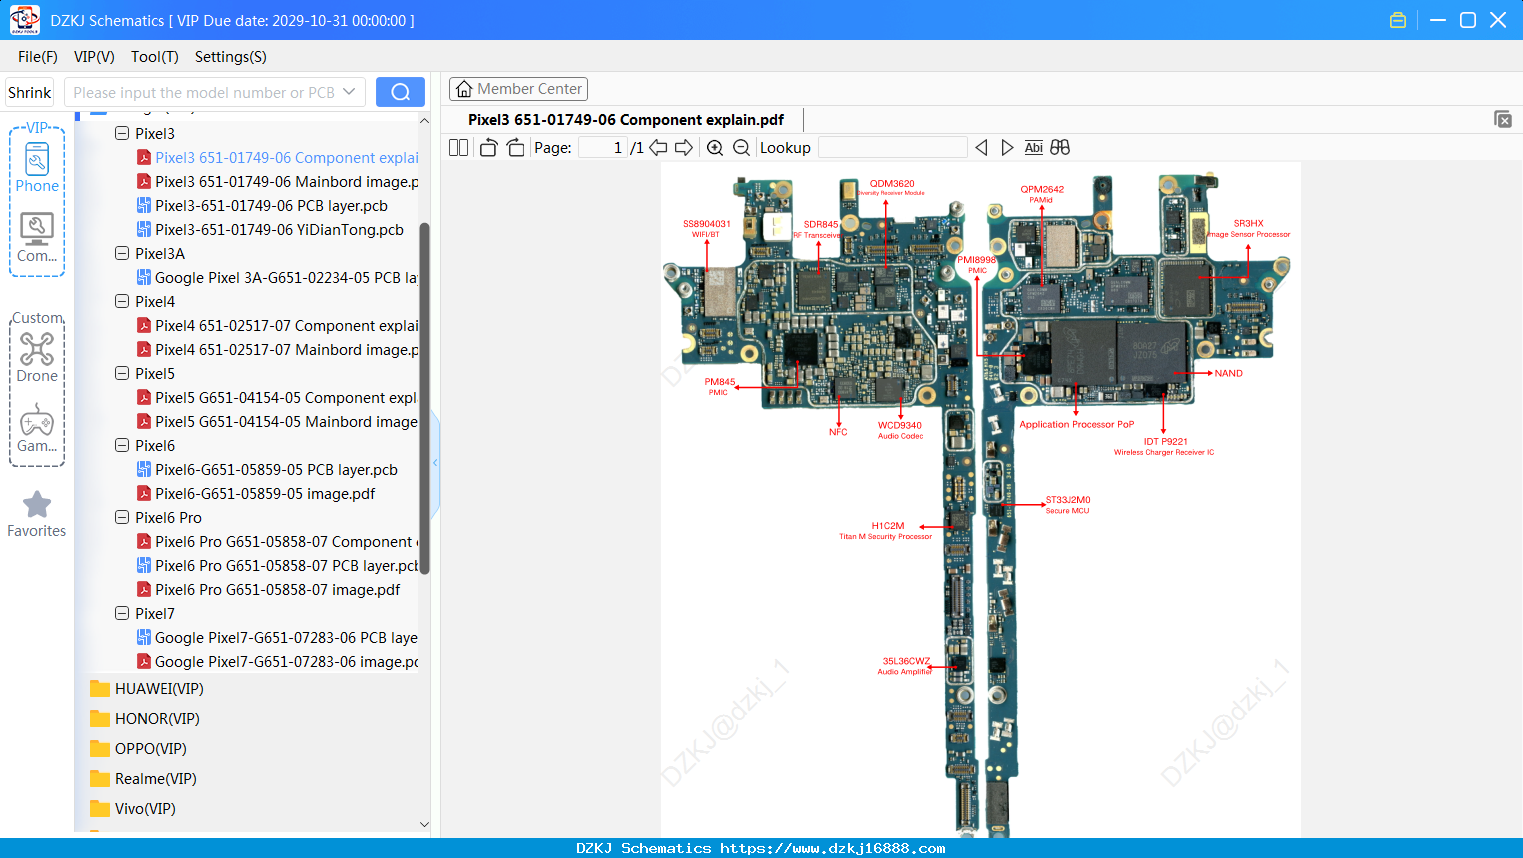This screenshot has width=1523, height=858.
Task: Click the blue search button
Action: [x=400, y=92]
